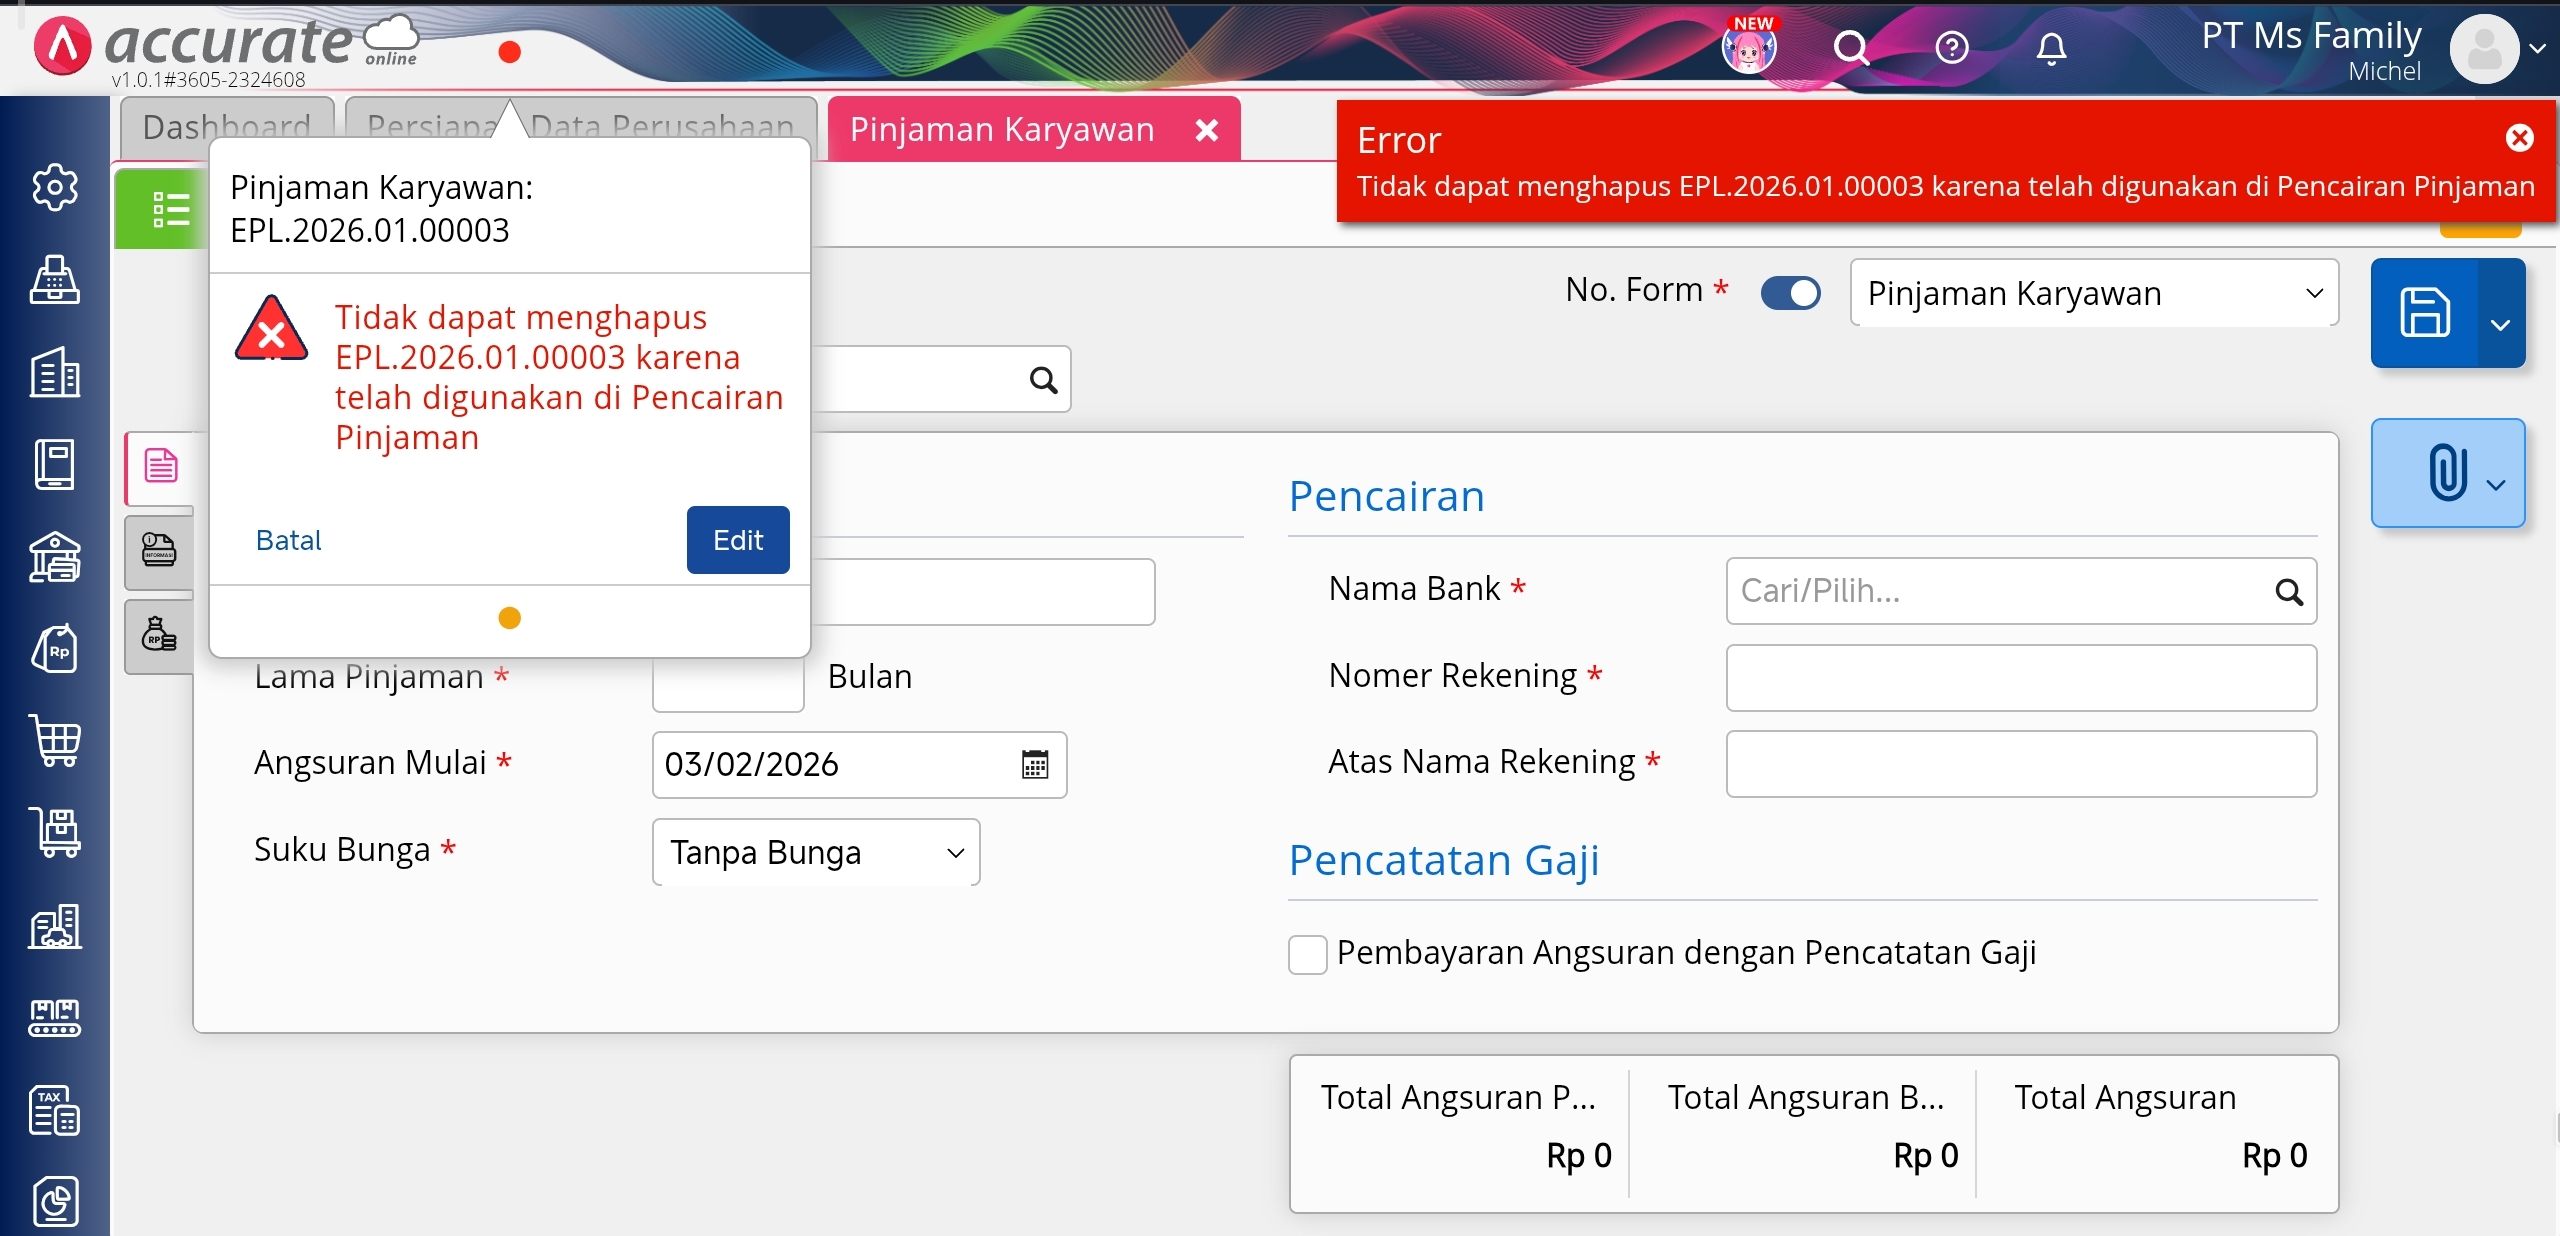Check Pembayaran Angsuran dengan Pencatatan Gaji
The width and height of the screenshot is (2560, 1236).
(1307, 954)
